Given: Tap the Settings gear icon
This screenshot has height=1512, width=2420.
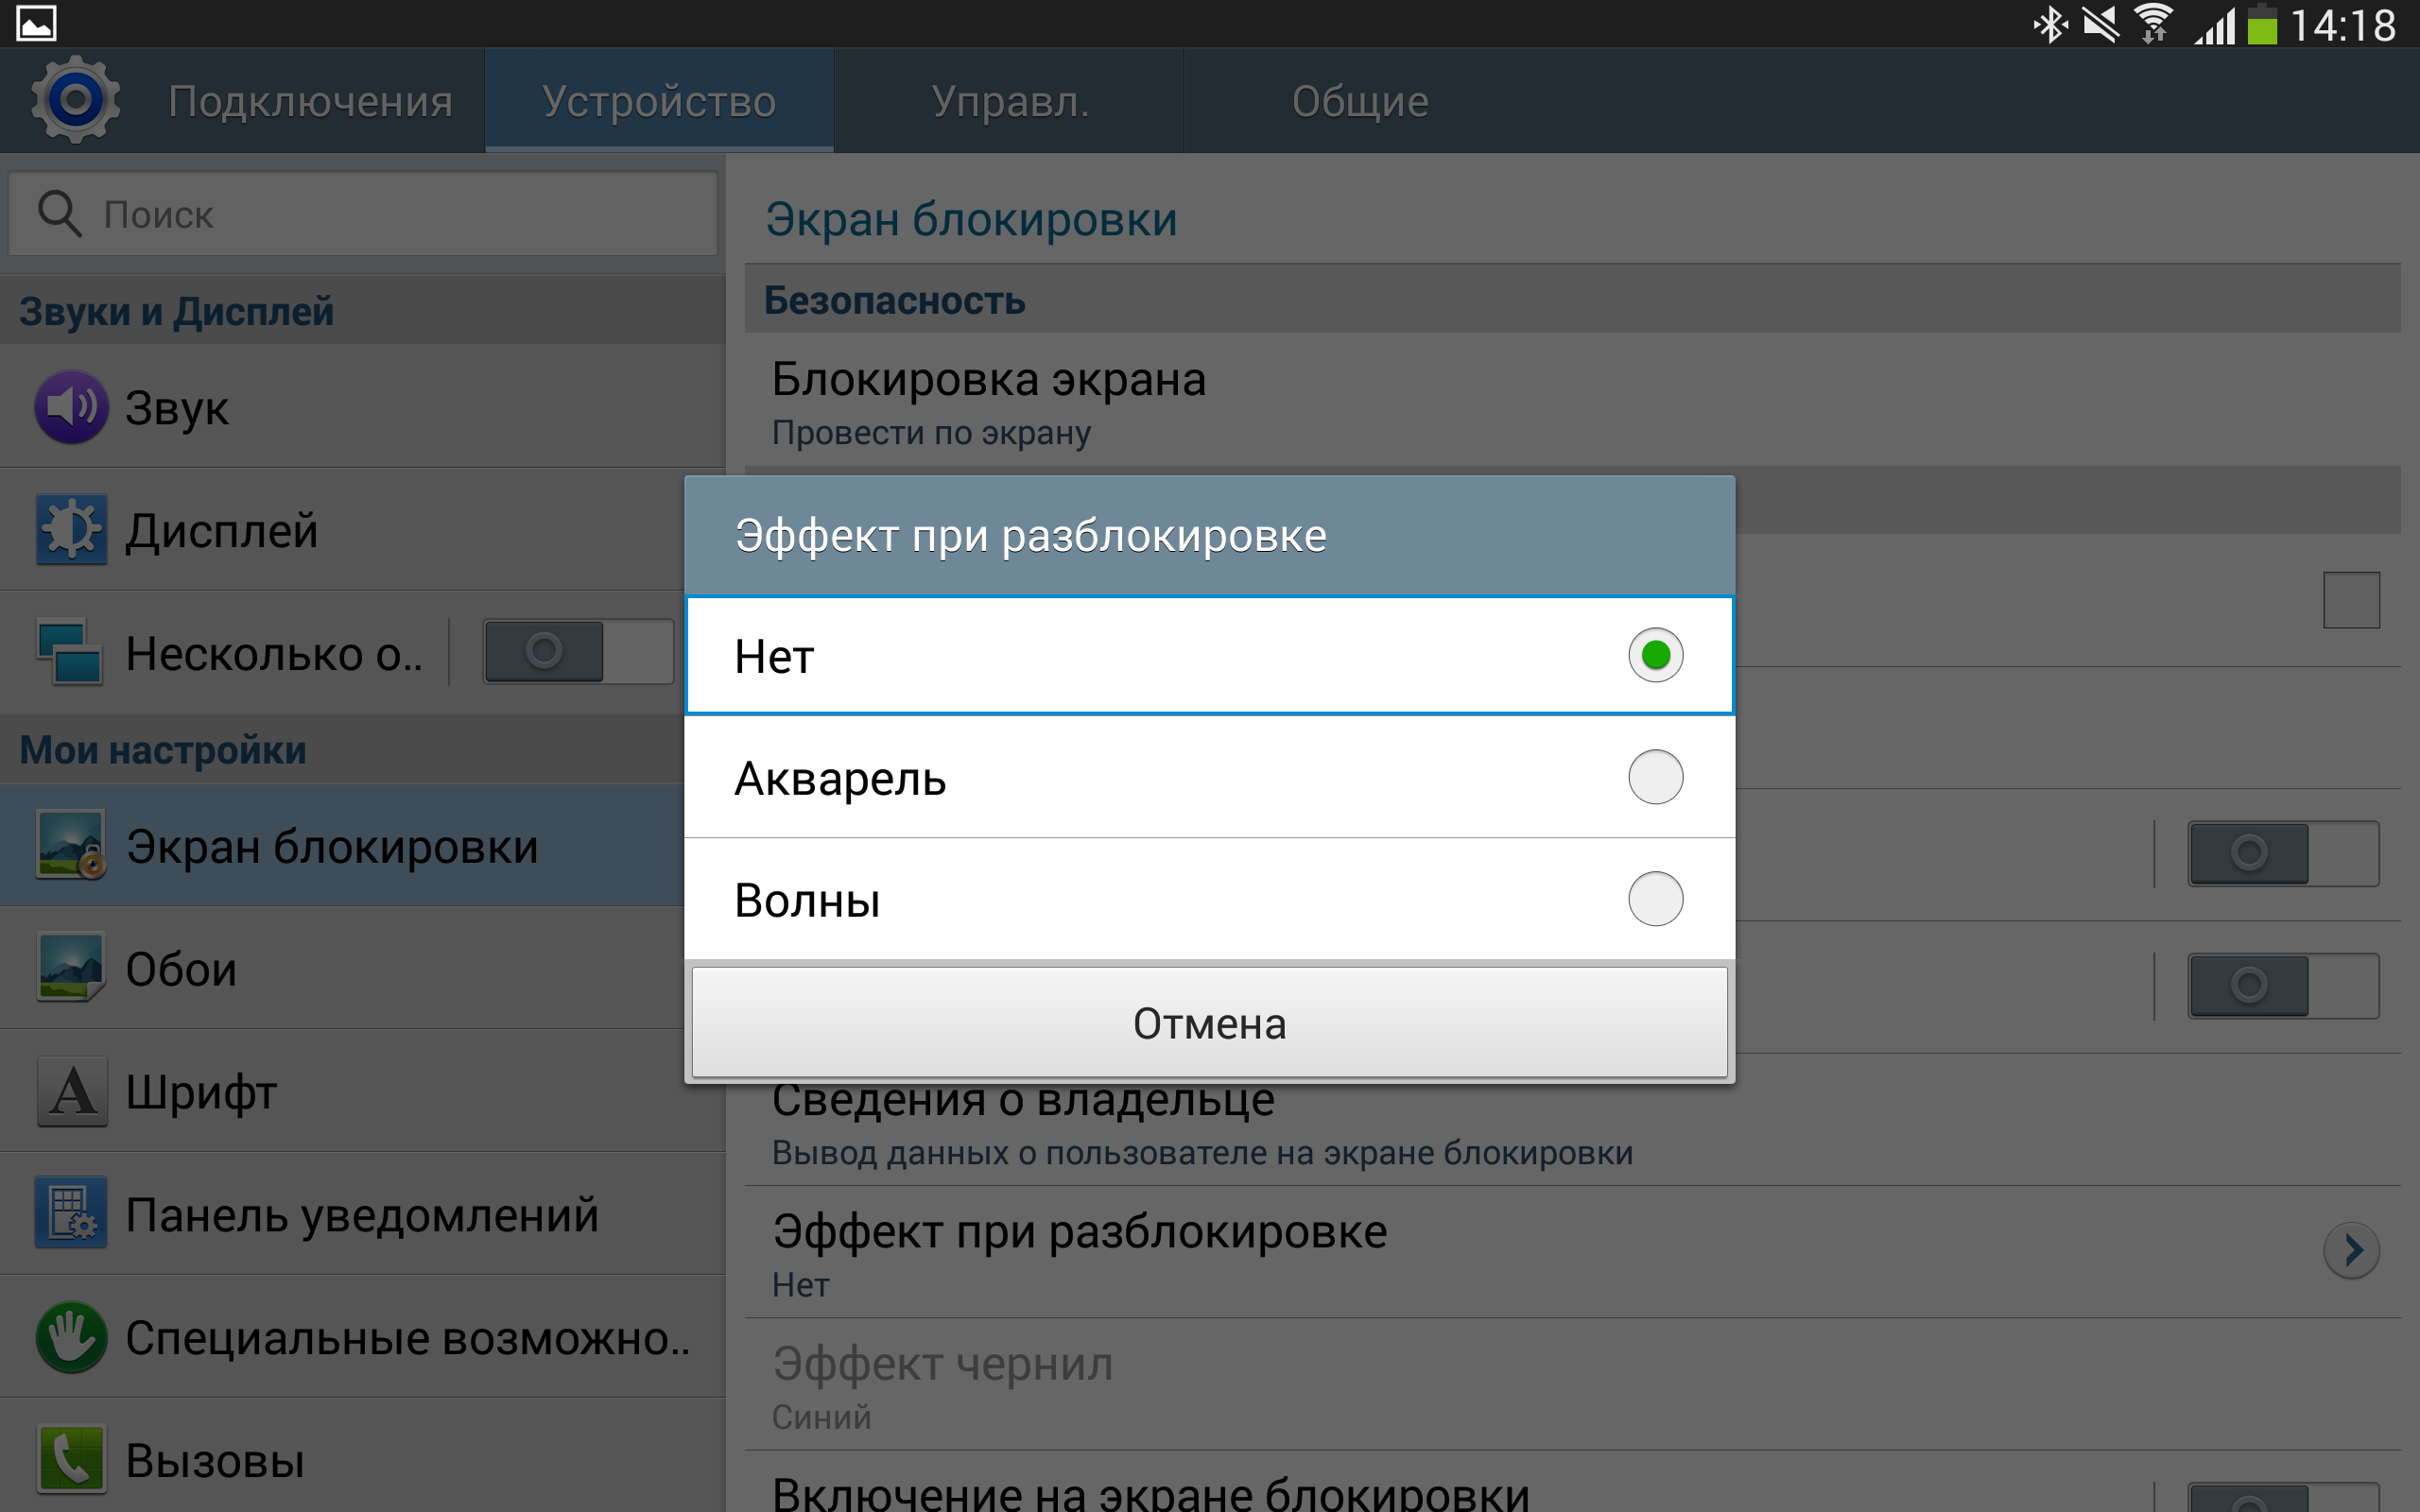Looking at the screenshot, I should point(75,100).
